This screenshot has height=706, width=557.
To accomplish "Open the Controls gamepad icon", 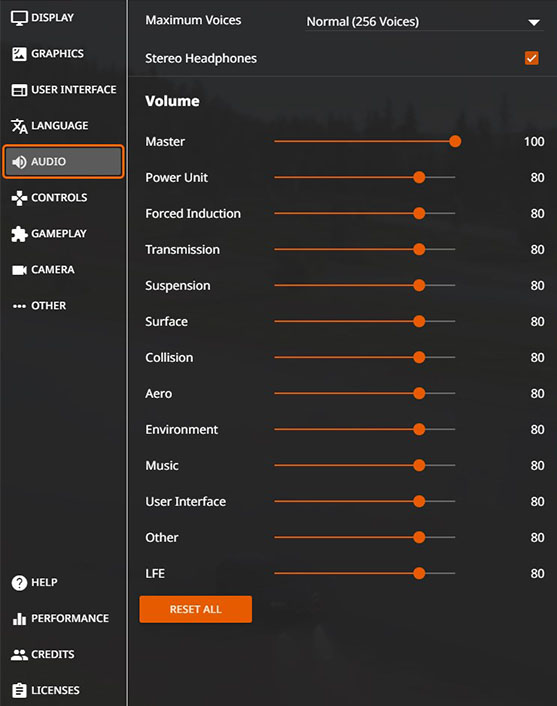I will tap(19, 198).
